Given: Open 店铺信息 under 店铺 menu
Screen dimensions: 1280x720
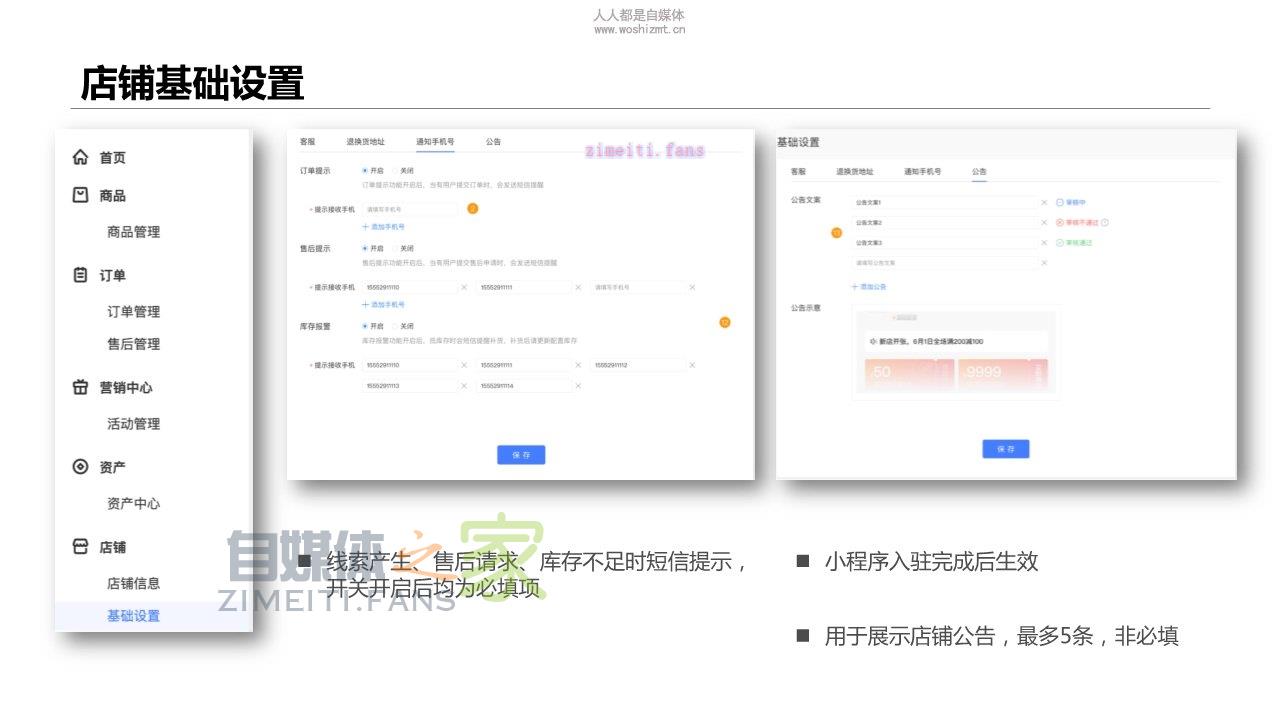Looking at the screenshot, I should (133, 584).
